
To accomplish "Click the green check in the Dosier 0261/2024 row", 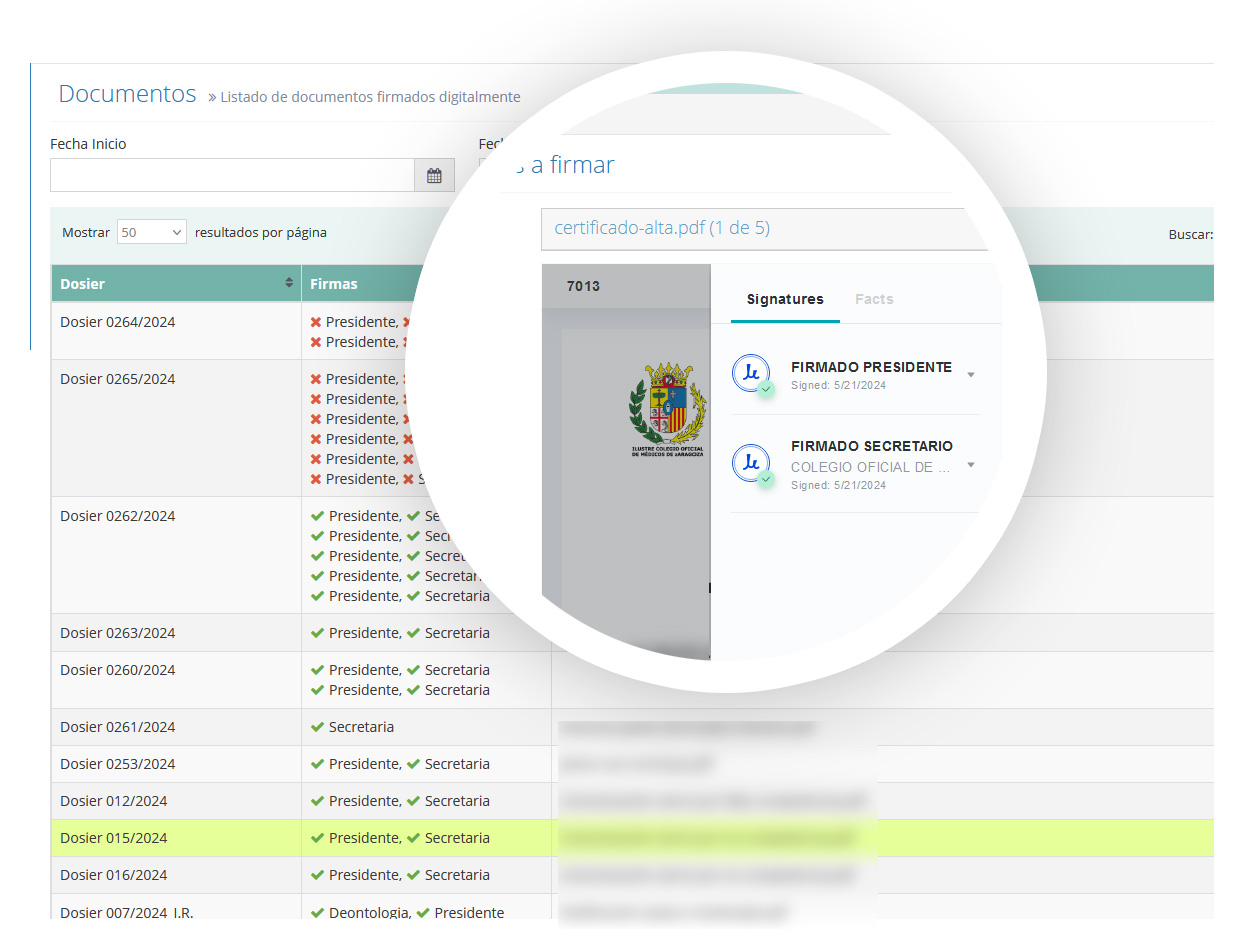I will [x=318, y=727].
